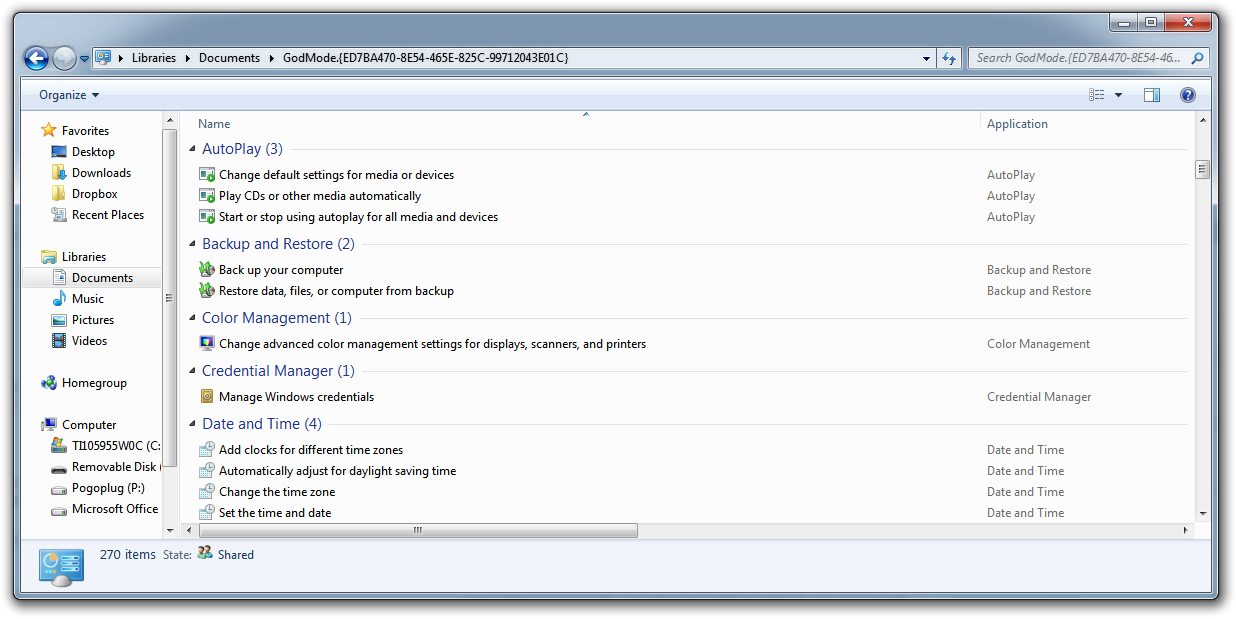
Task: Open the recent pages dropdown arrow
Action: [84, 59]
